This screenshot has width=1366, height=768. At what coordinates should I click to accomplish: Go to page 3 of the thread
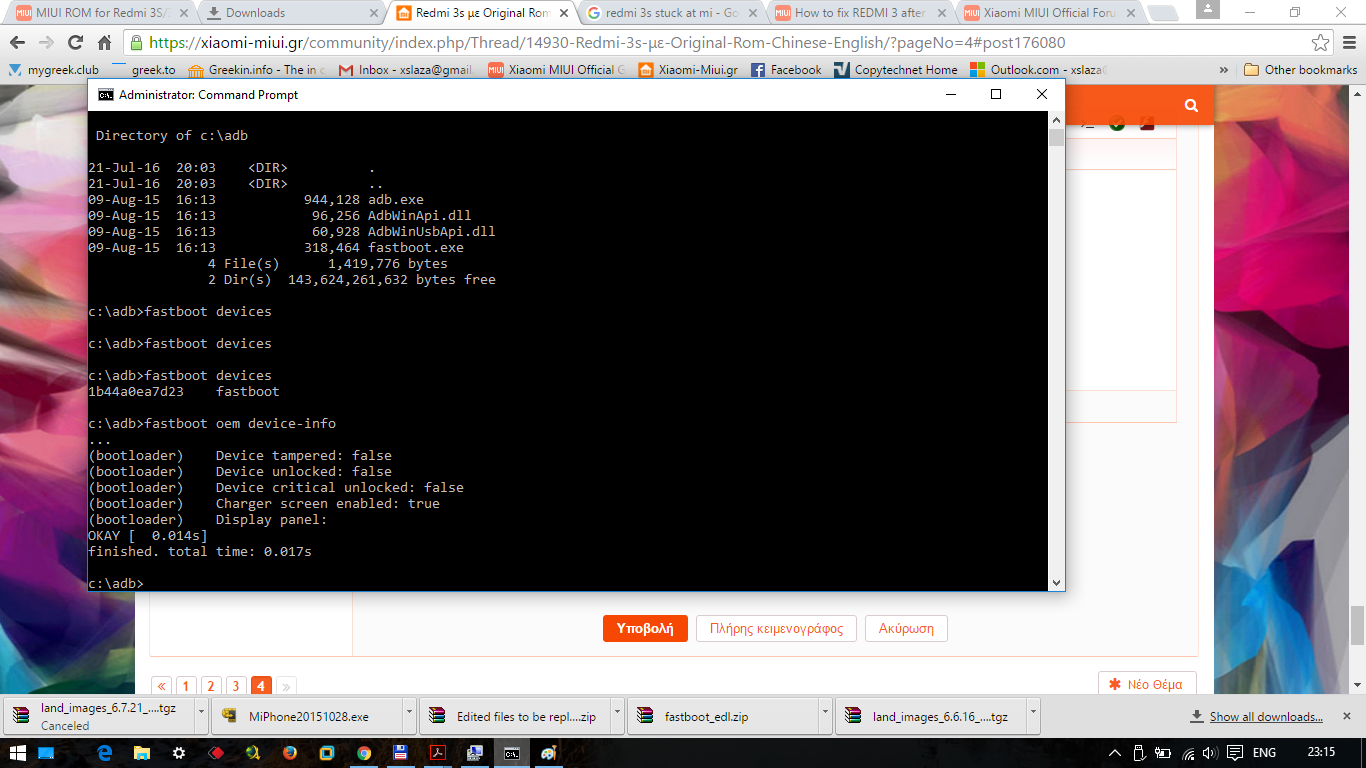236,686
